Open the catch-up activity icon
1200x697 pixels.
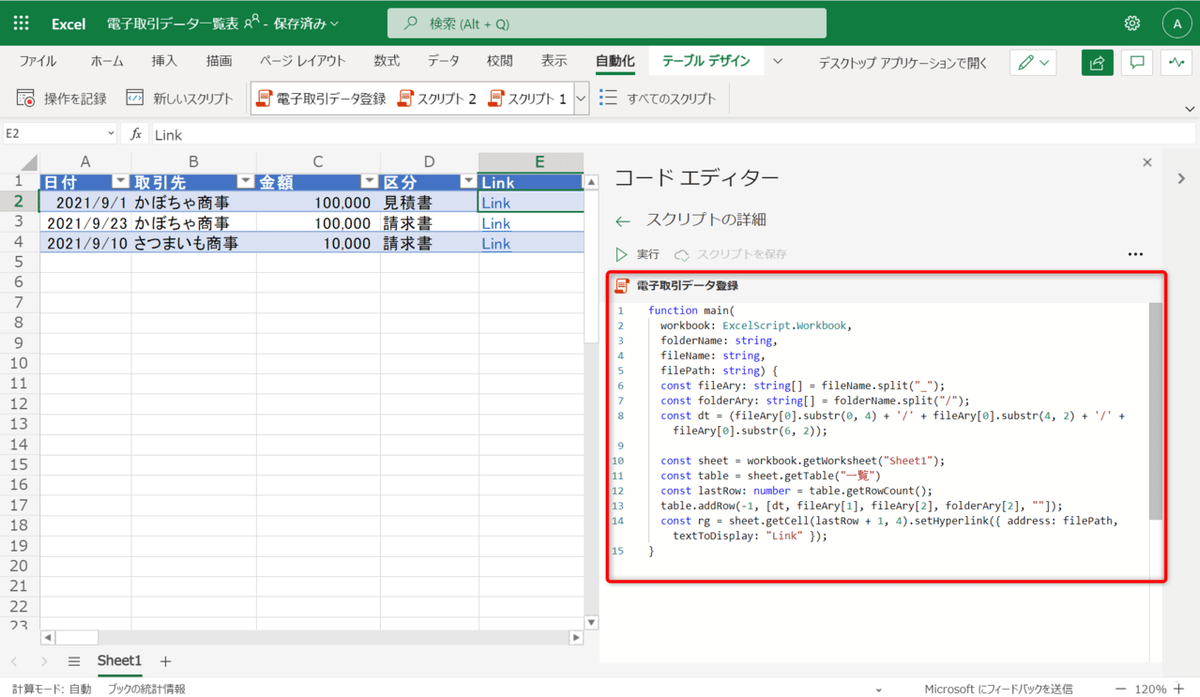tap(1176, 62)
